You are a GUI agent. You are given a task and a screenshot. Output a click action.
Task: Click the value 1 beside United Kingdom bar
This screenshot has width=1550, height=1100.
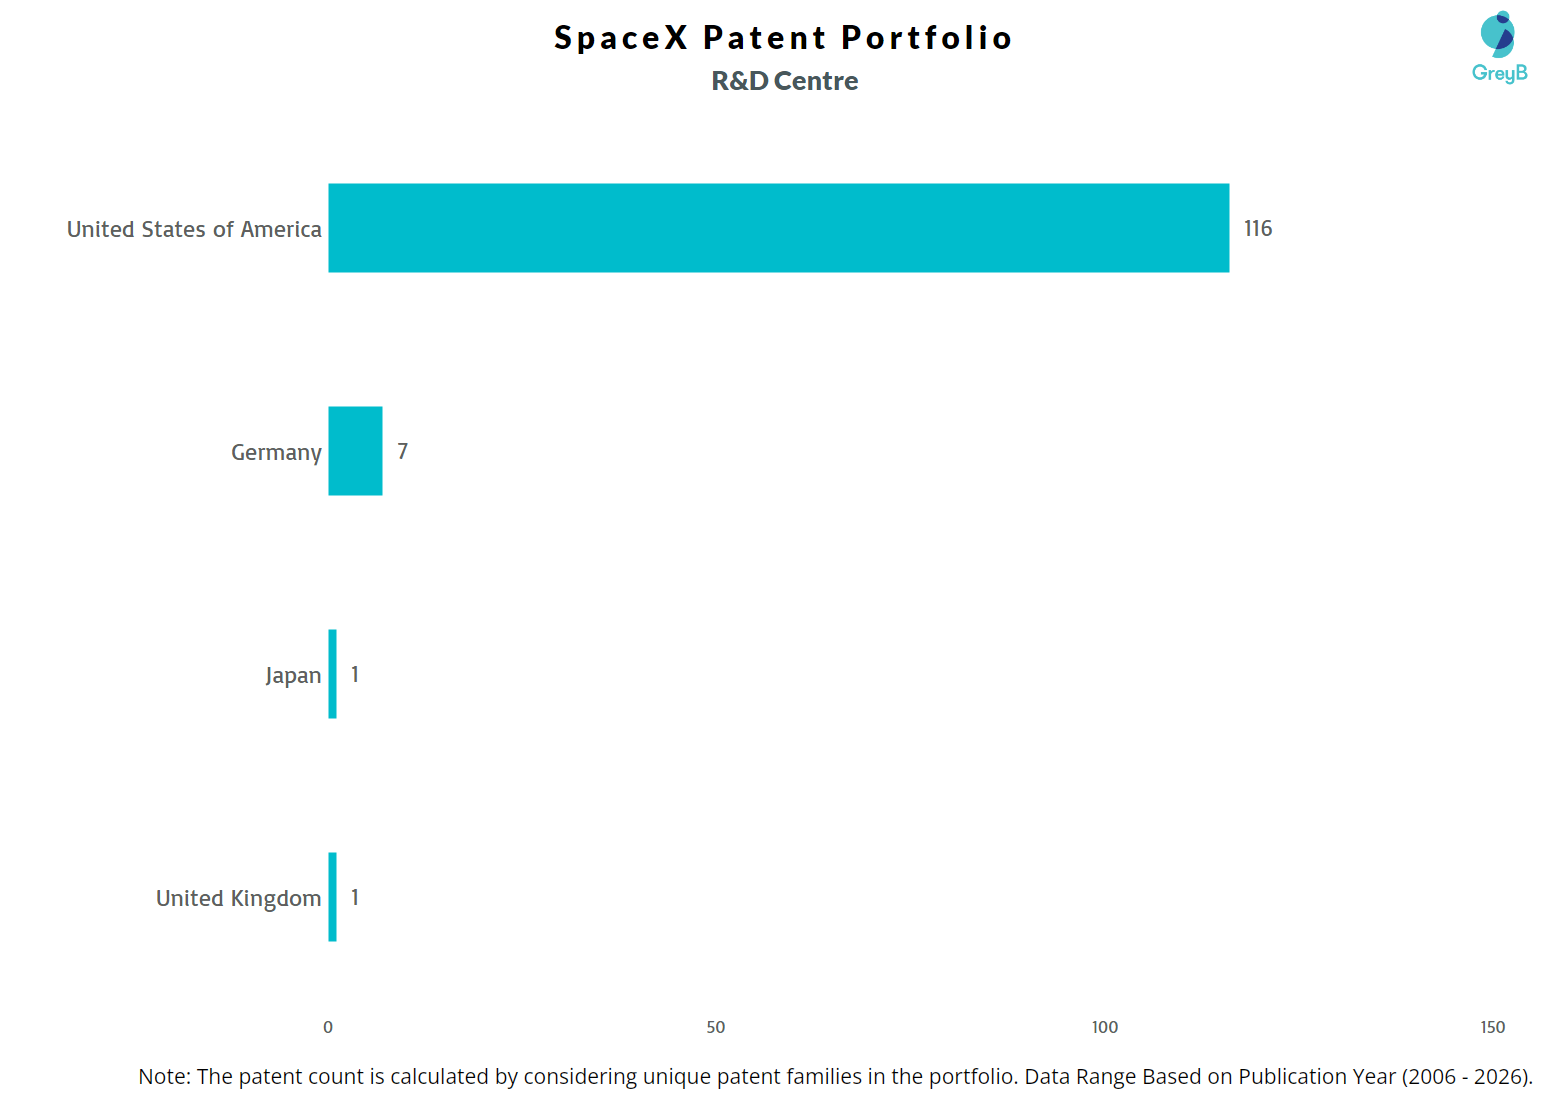point(355,897)
